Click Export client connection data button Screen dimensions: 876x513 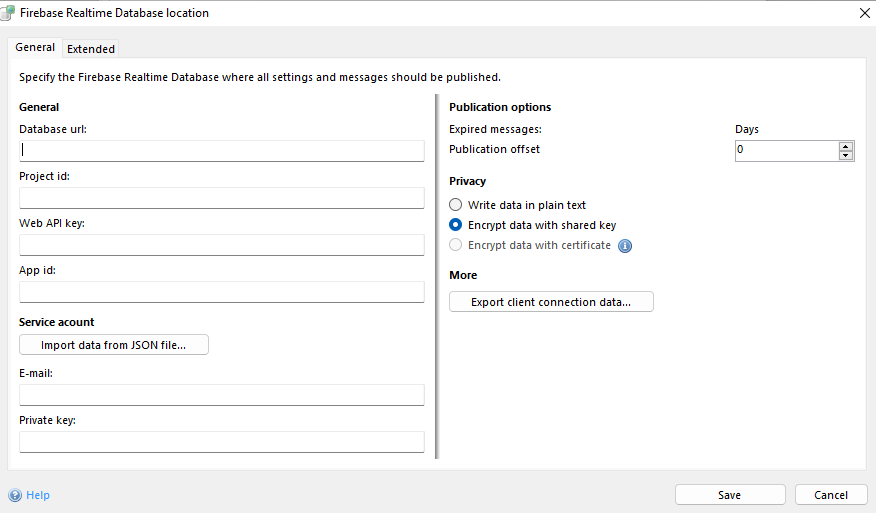point(551,302)
